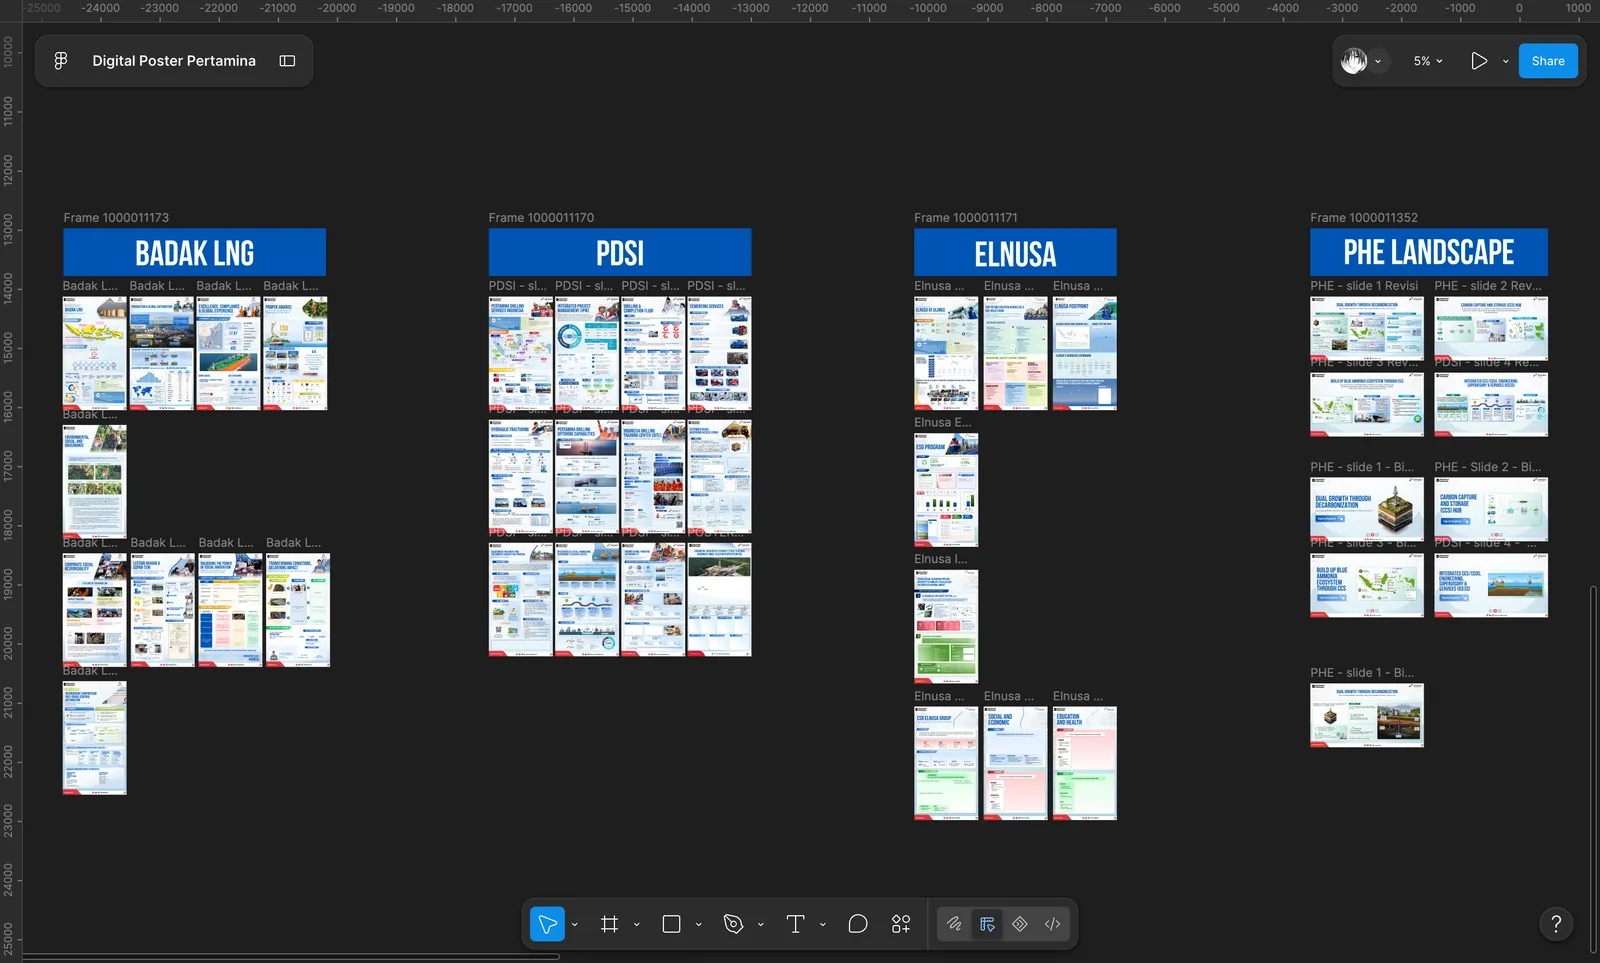Screen dimensions: 1600x963
Task: Play the prototype presentation
Action: (x=1479, y=61)
